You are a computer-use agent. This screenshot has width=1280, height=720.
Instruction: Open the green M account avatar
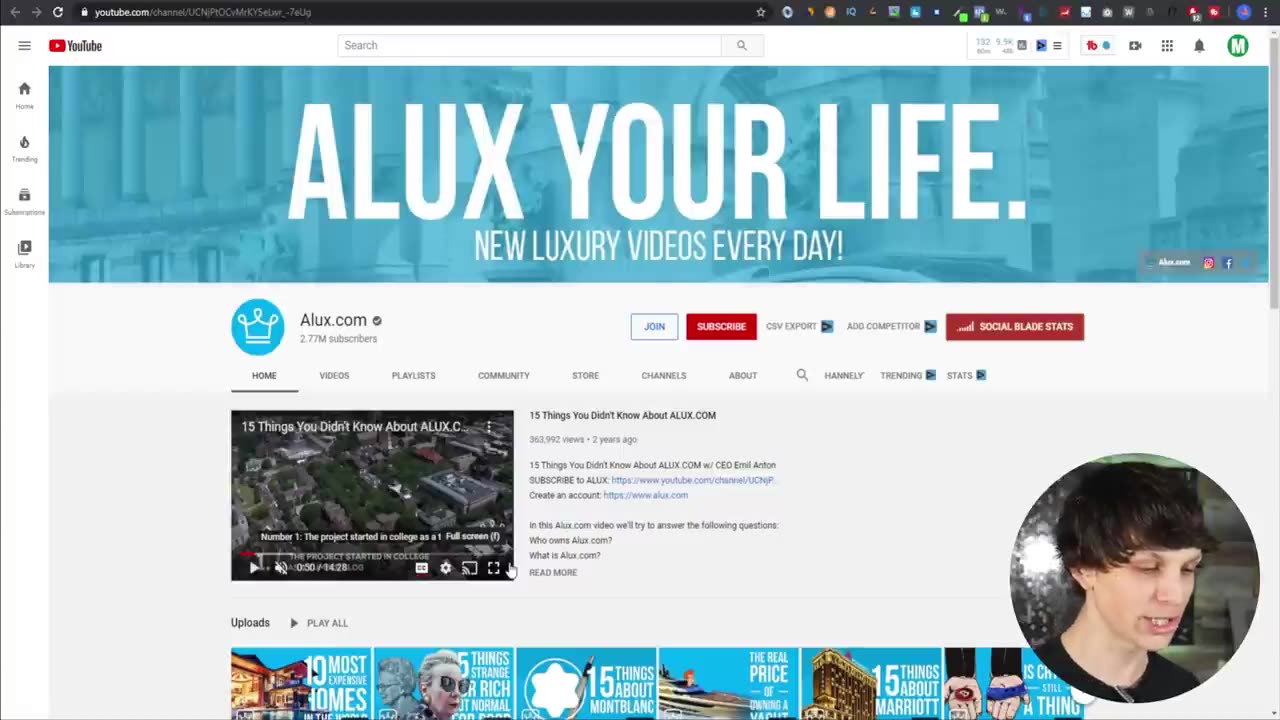pos(1238,46)
